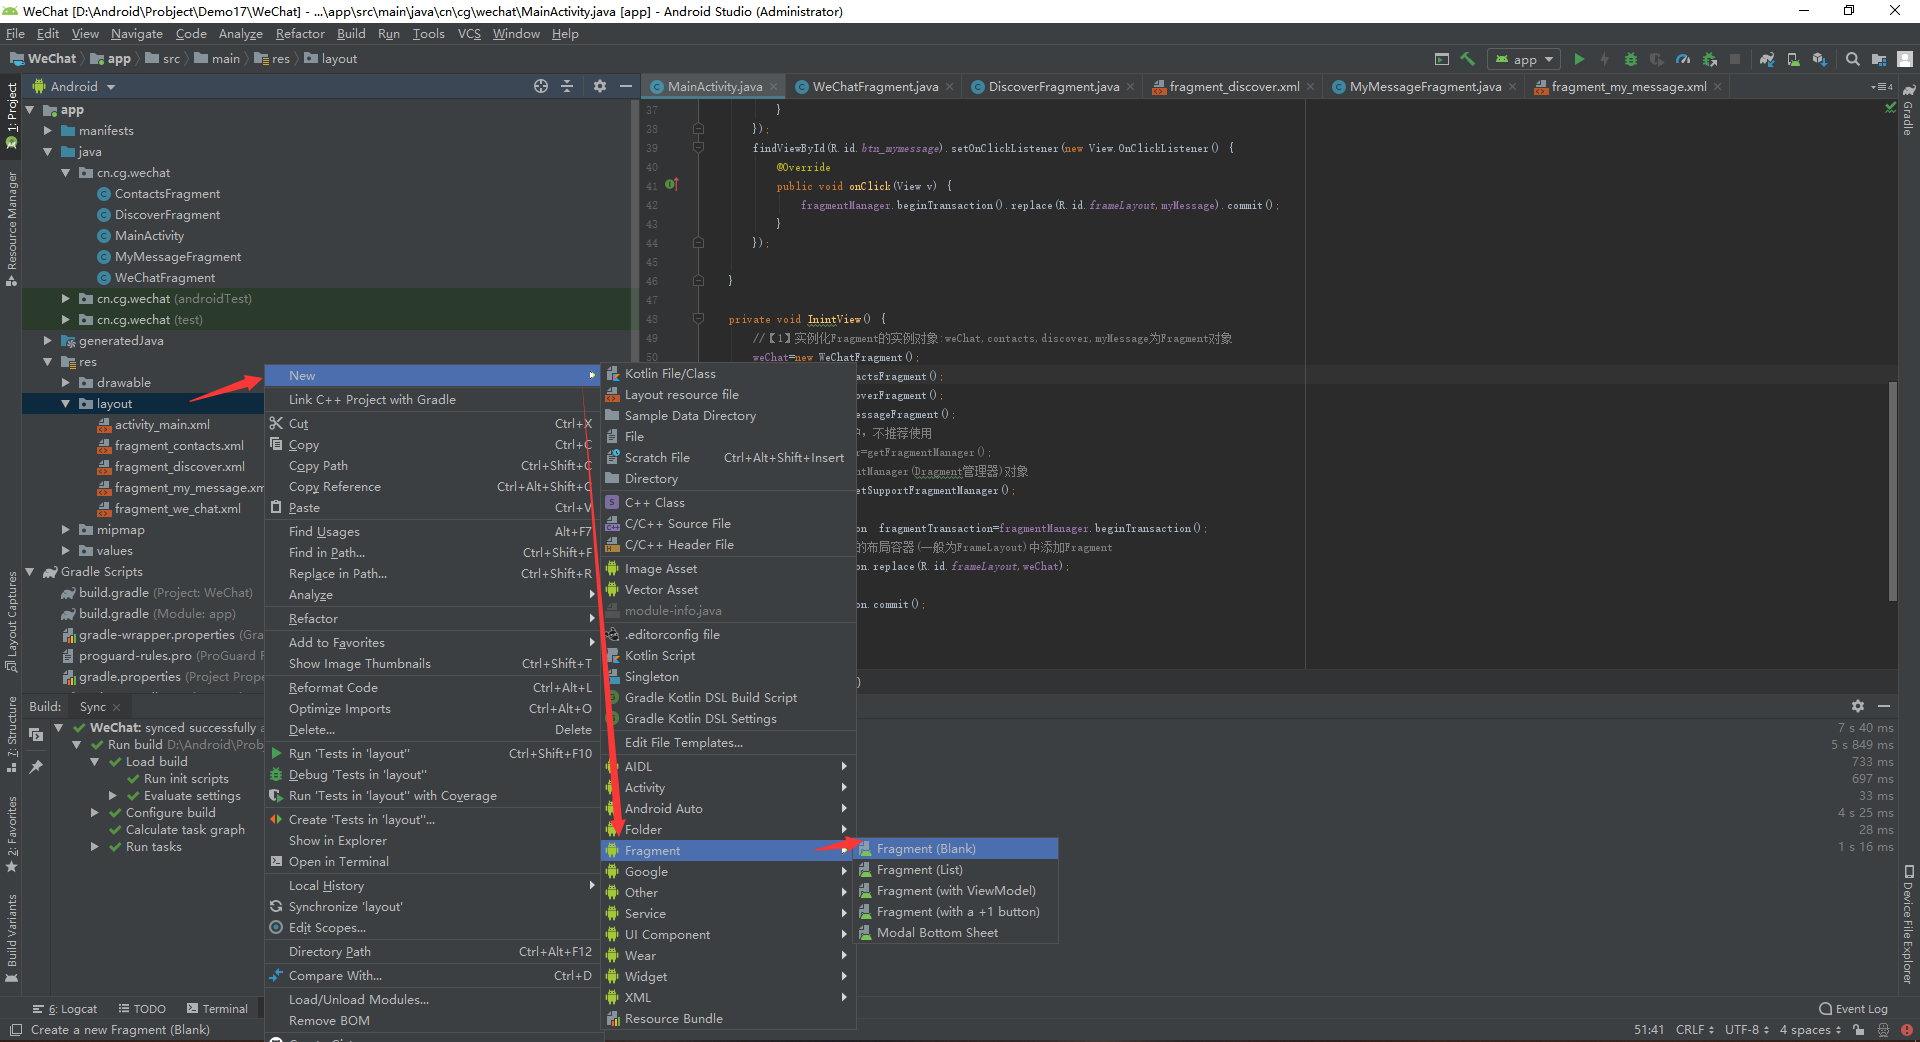Toggle the Z: Structure tool window

tap(11, 735)
